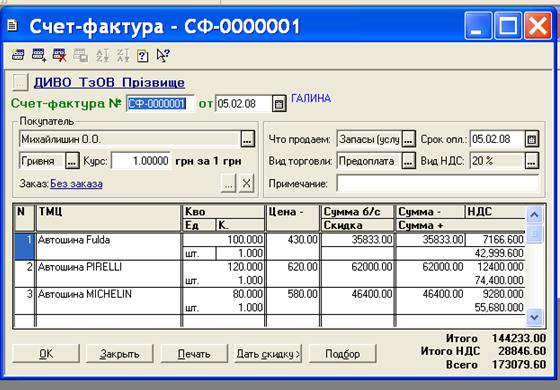Click the total 42,999.600 cell
560x390 pixels.
460,254
